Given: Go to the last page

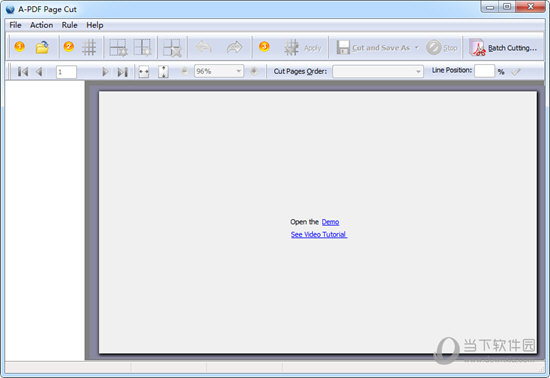Looking at the screenshot, I should coord(122,72).
